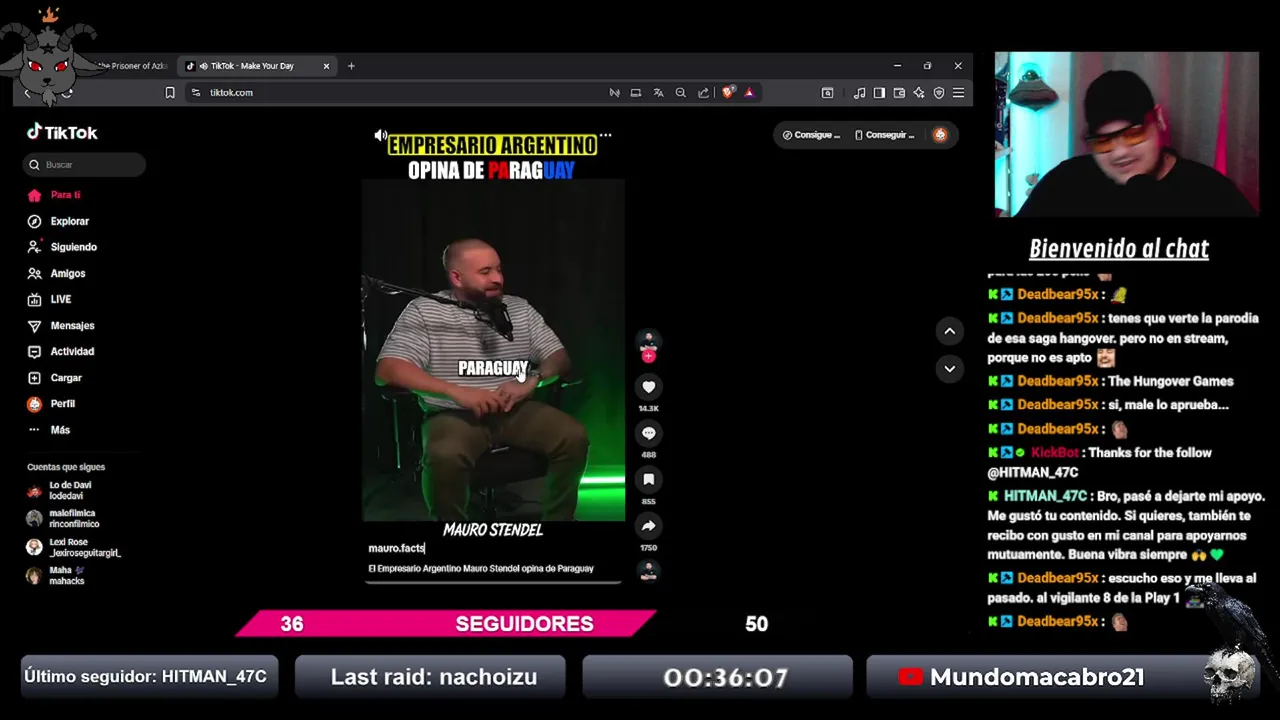
Task: Like the video with heart icon
Action: (648, 387)
